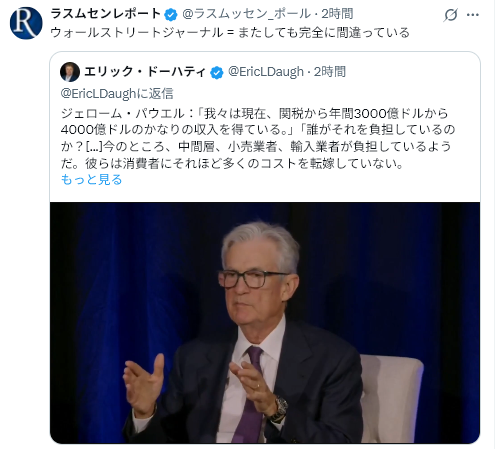495x449 pixels.
Task: Follow the @EricLDaughに返信 reply link
Action: click(x=117, y=94)
